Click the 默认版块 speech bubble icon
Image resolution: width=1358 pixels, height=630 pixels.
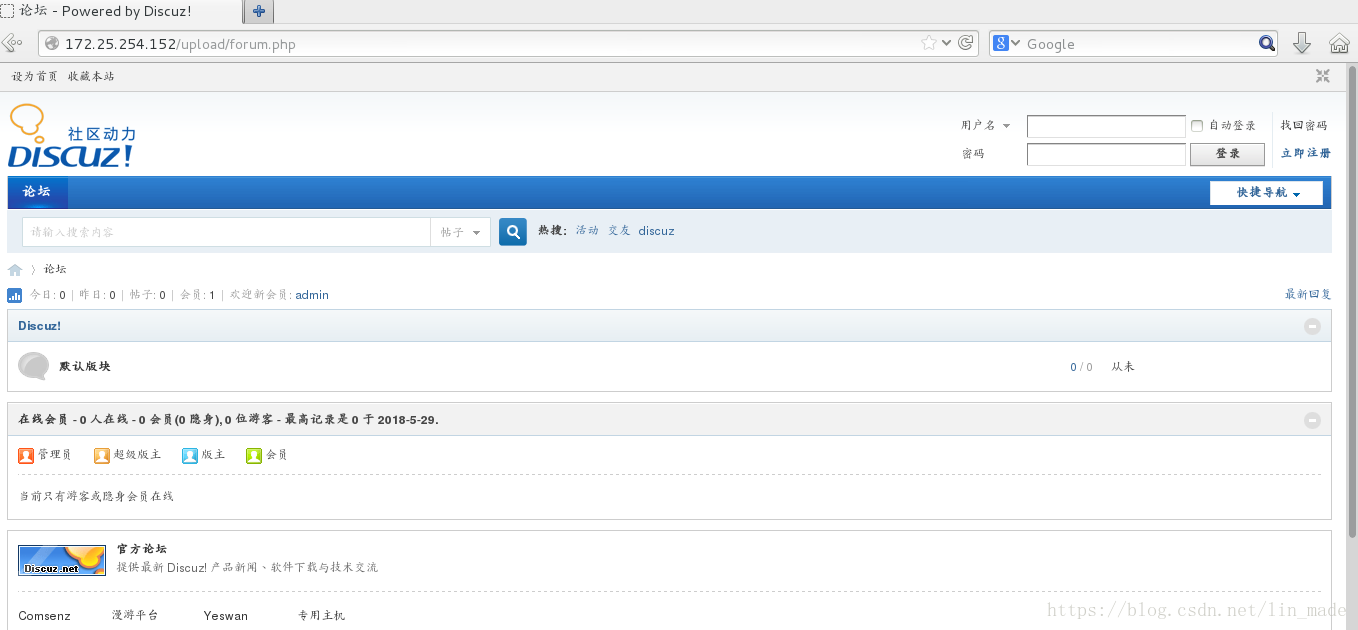click(34, 366)
